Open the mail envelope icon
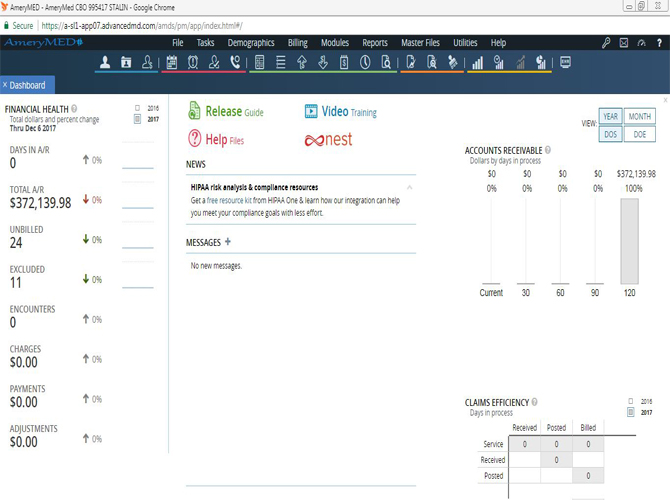 click(x=624, y=43)
